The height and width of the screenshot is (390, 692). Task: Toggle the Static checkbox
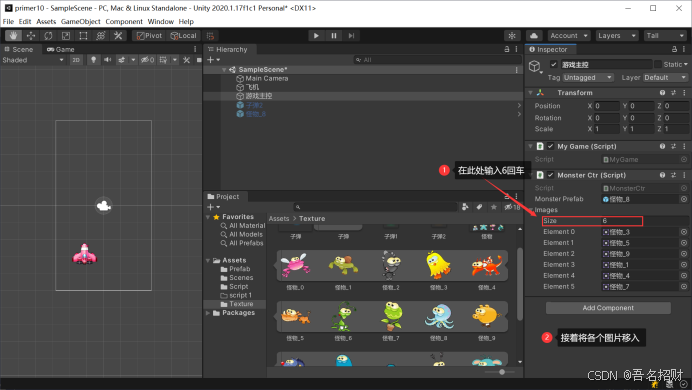(x=658, y=64)
